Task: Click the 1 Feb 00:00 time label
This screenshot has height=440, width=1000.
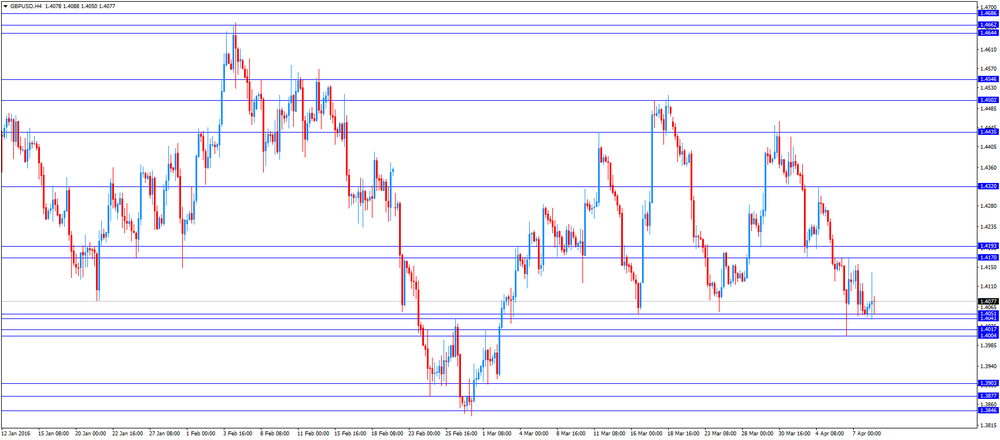Action: point(200,434)
